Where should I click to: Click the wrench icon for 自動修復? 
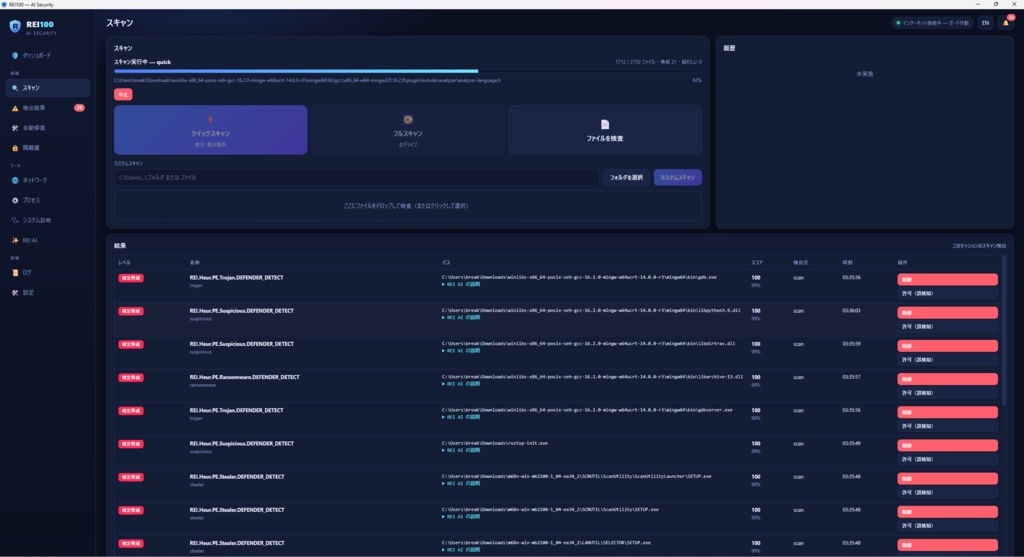[x=15, y=128]
